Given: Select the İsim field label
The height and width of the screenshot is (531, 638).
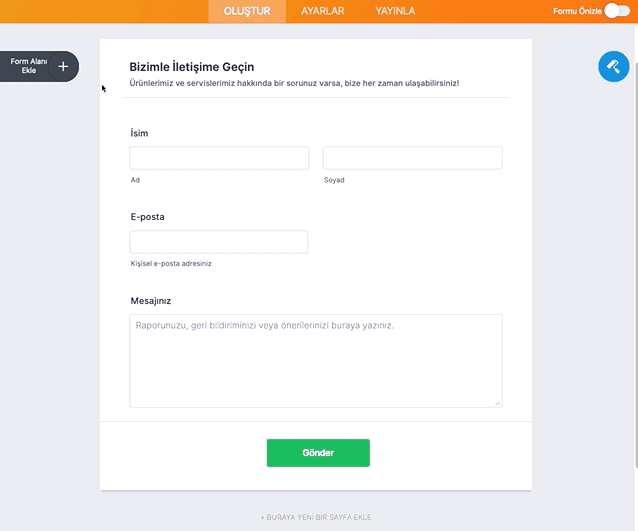Looking at the screenshot, I should tap(139, 133).
